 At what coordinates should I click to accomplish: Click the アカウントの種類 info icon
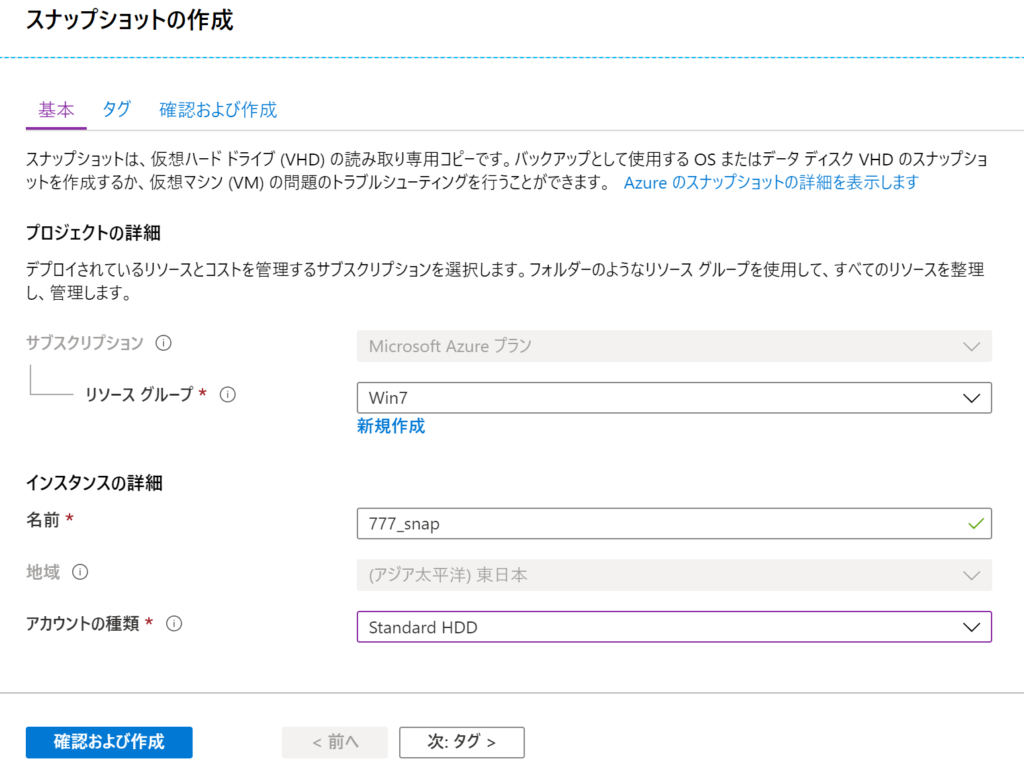(174, 623)
